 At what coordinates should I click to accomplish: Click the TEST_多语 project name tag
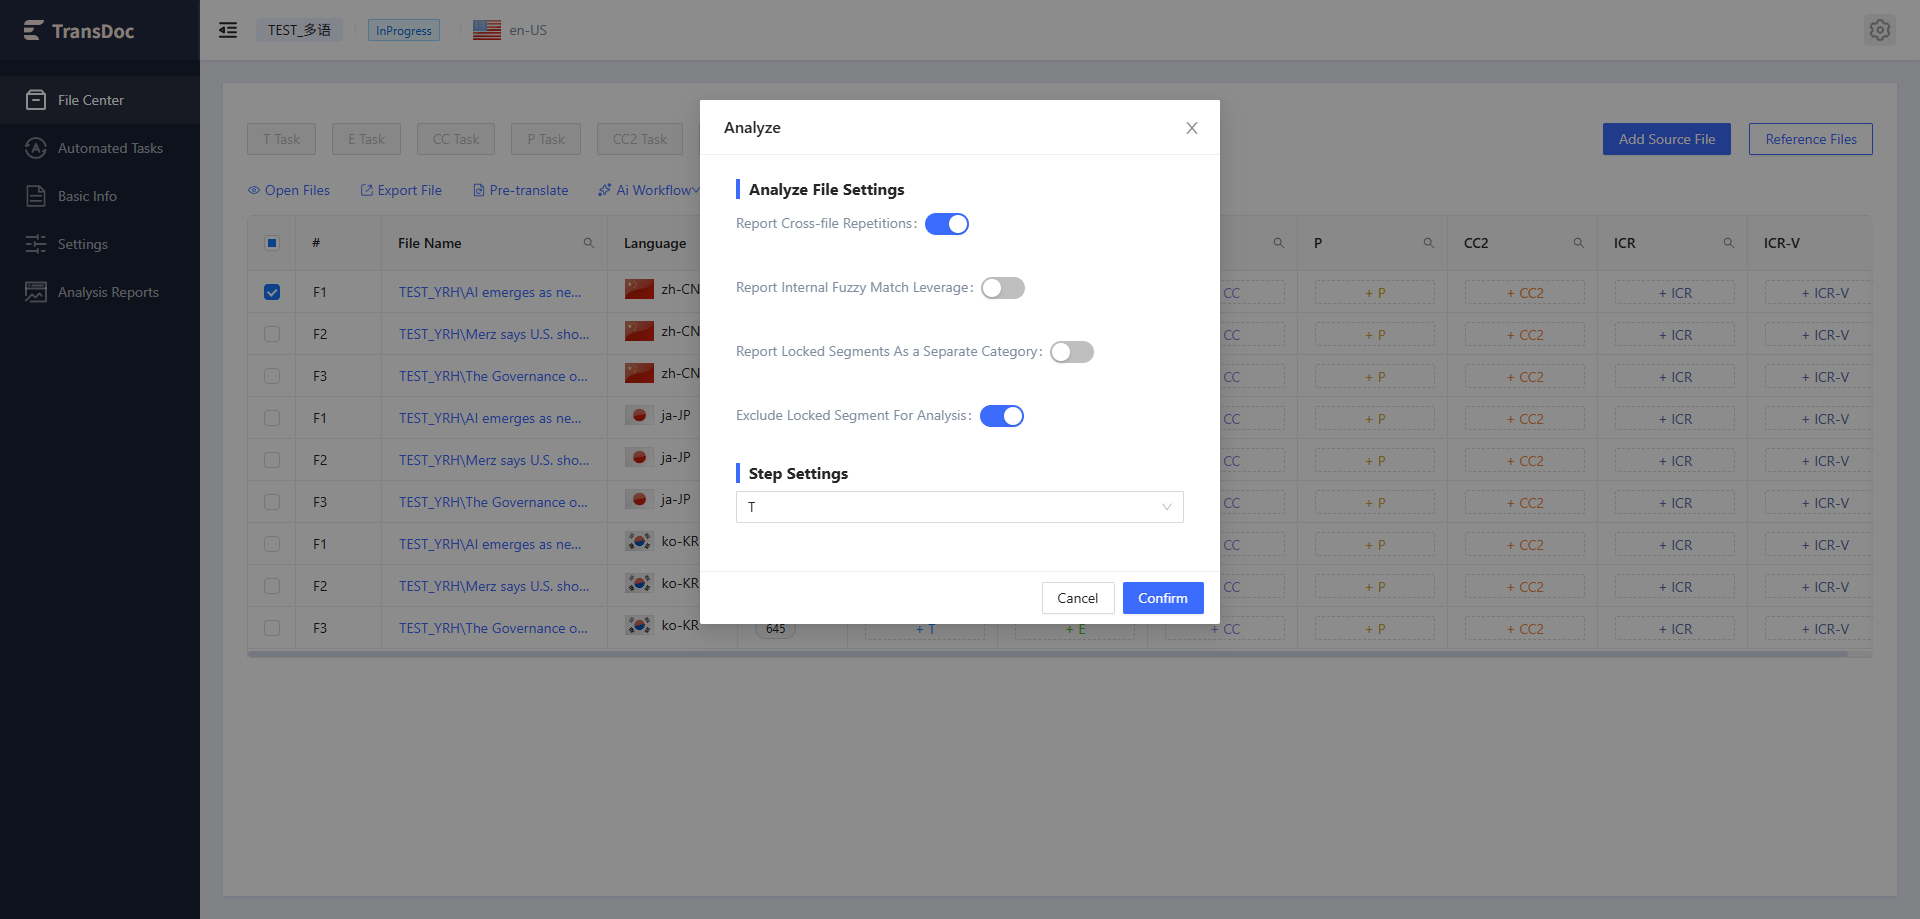(x=299, y=30)
